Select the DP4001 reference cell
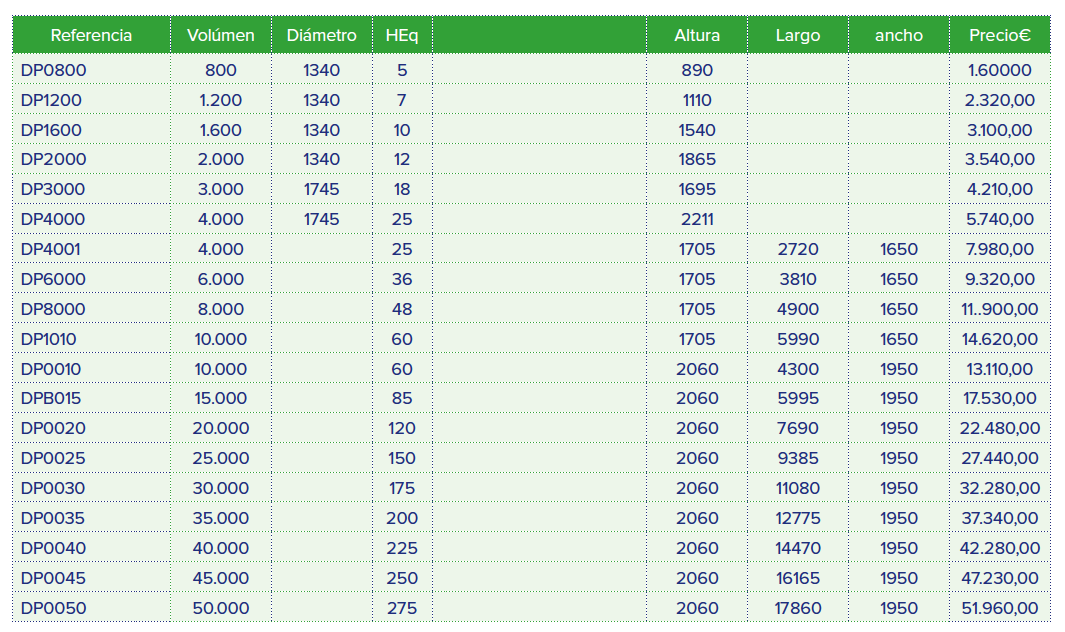Image resolution: width=1065 pixels, height=632 pixels. click(53, 249)
